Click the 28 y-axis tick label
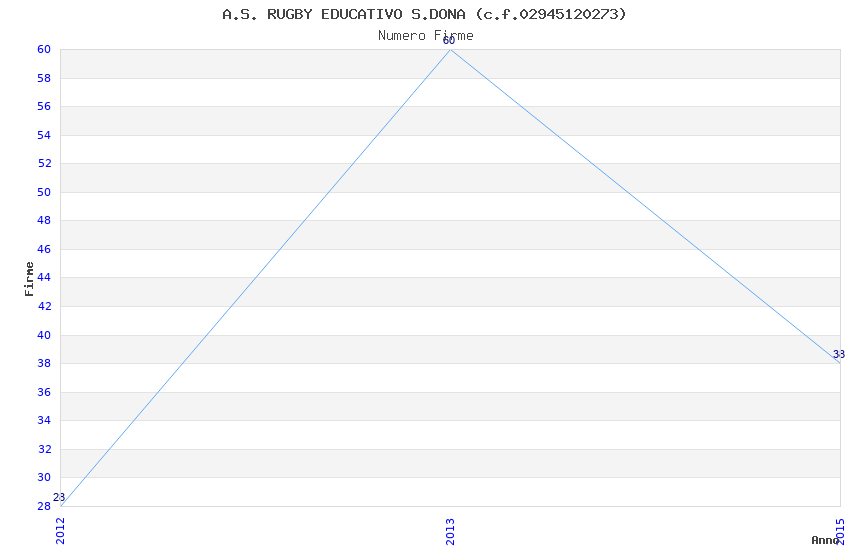The height and width of the screenshot is (550, 850). tap(44, 506)
